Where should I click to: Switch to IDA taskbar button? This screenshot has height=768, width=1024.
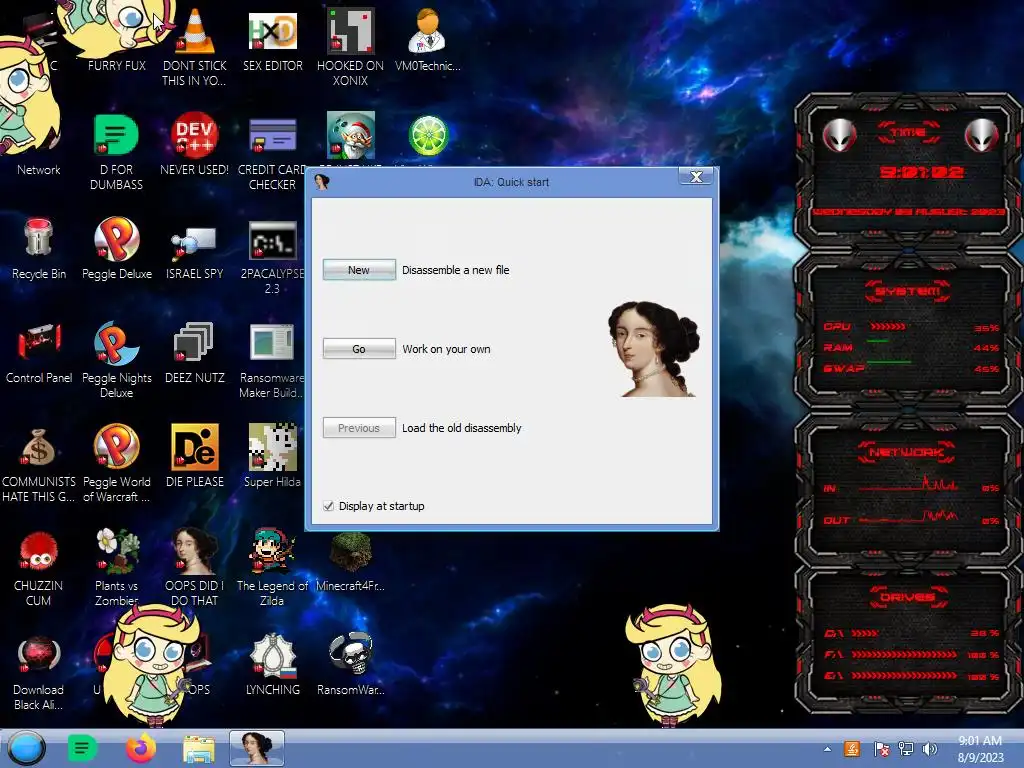pyautogui.click(x=257, y=748)
